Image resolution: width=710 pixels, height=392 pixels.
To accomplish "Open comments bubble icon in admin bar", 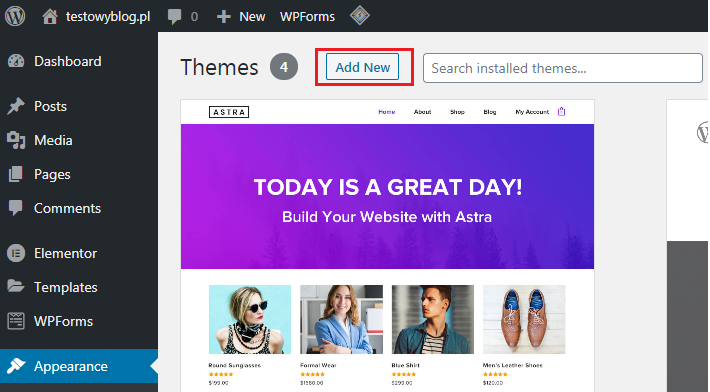I will [174, 17].
